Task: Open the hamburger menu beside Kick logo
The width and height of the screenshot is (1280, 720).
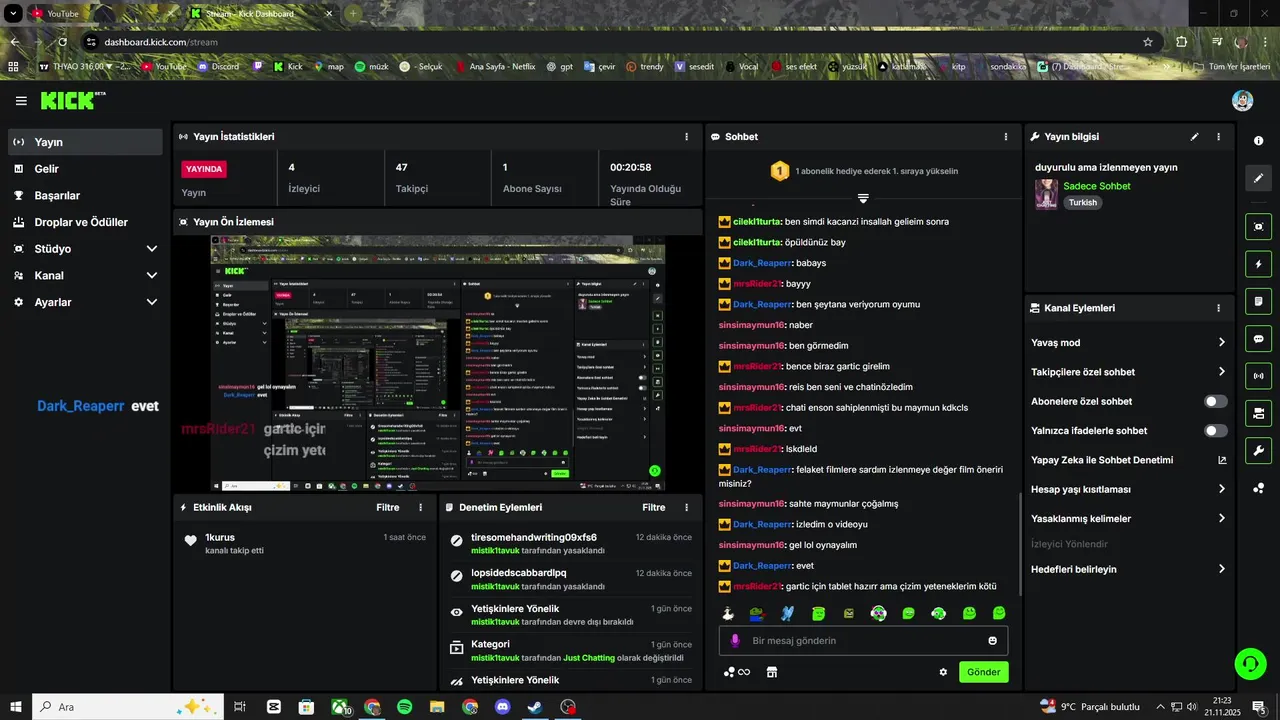Action: click(21, 101)
